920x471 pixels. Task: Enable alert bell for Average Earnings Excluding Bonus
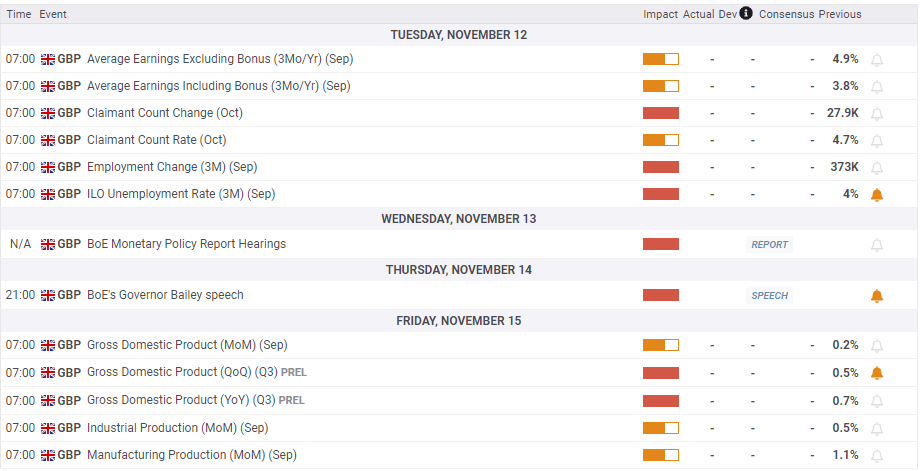click(x=877, y=59)
